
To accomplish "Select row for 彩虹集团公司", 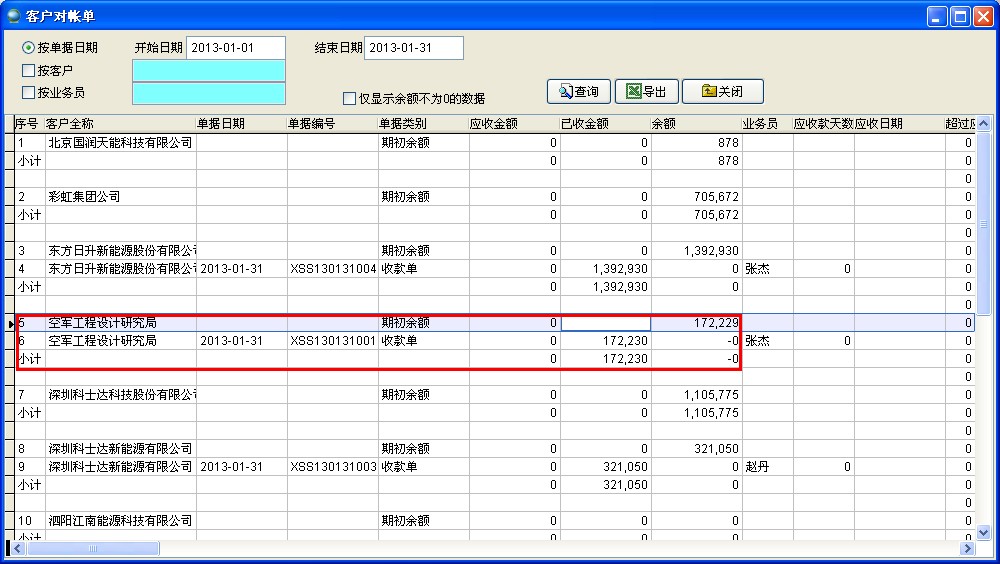I will coord(120,197).
